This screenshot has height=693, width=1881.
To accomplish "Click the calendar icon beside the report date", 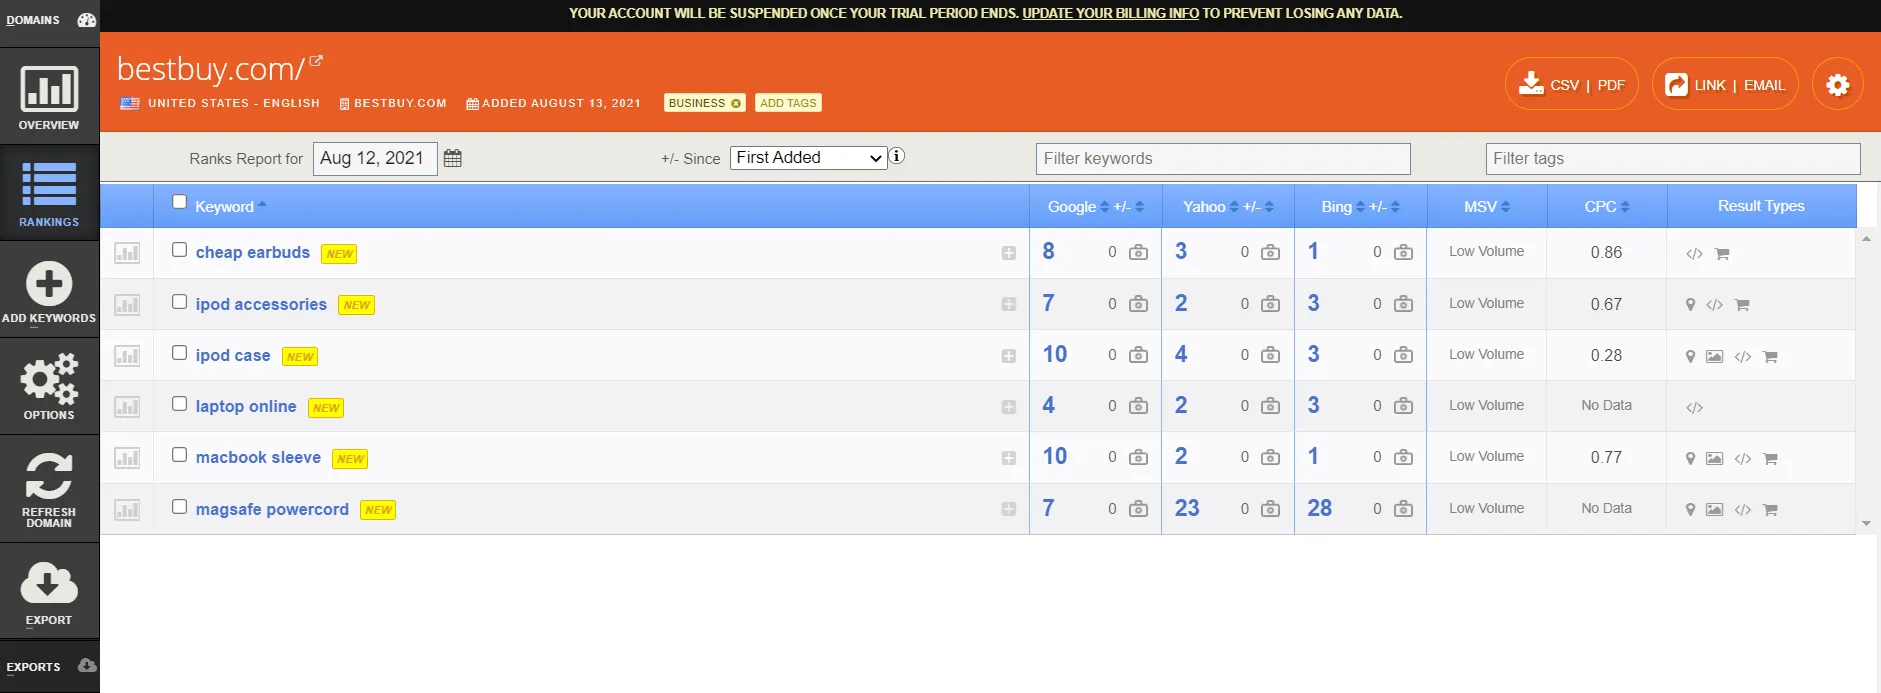I will pos(452,158).
